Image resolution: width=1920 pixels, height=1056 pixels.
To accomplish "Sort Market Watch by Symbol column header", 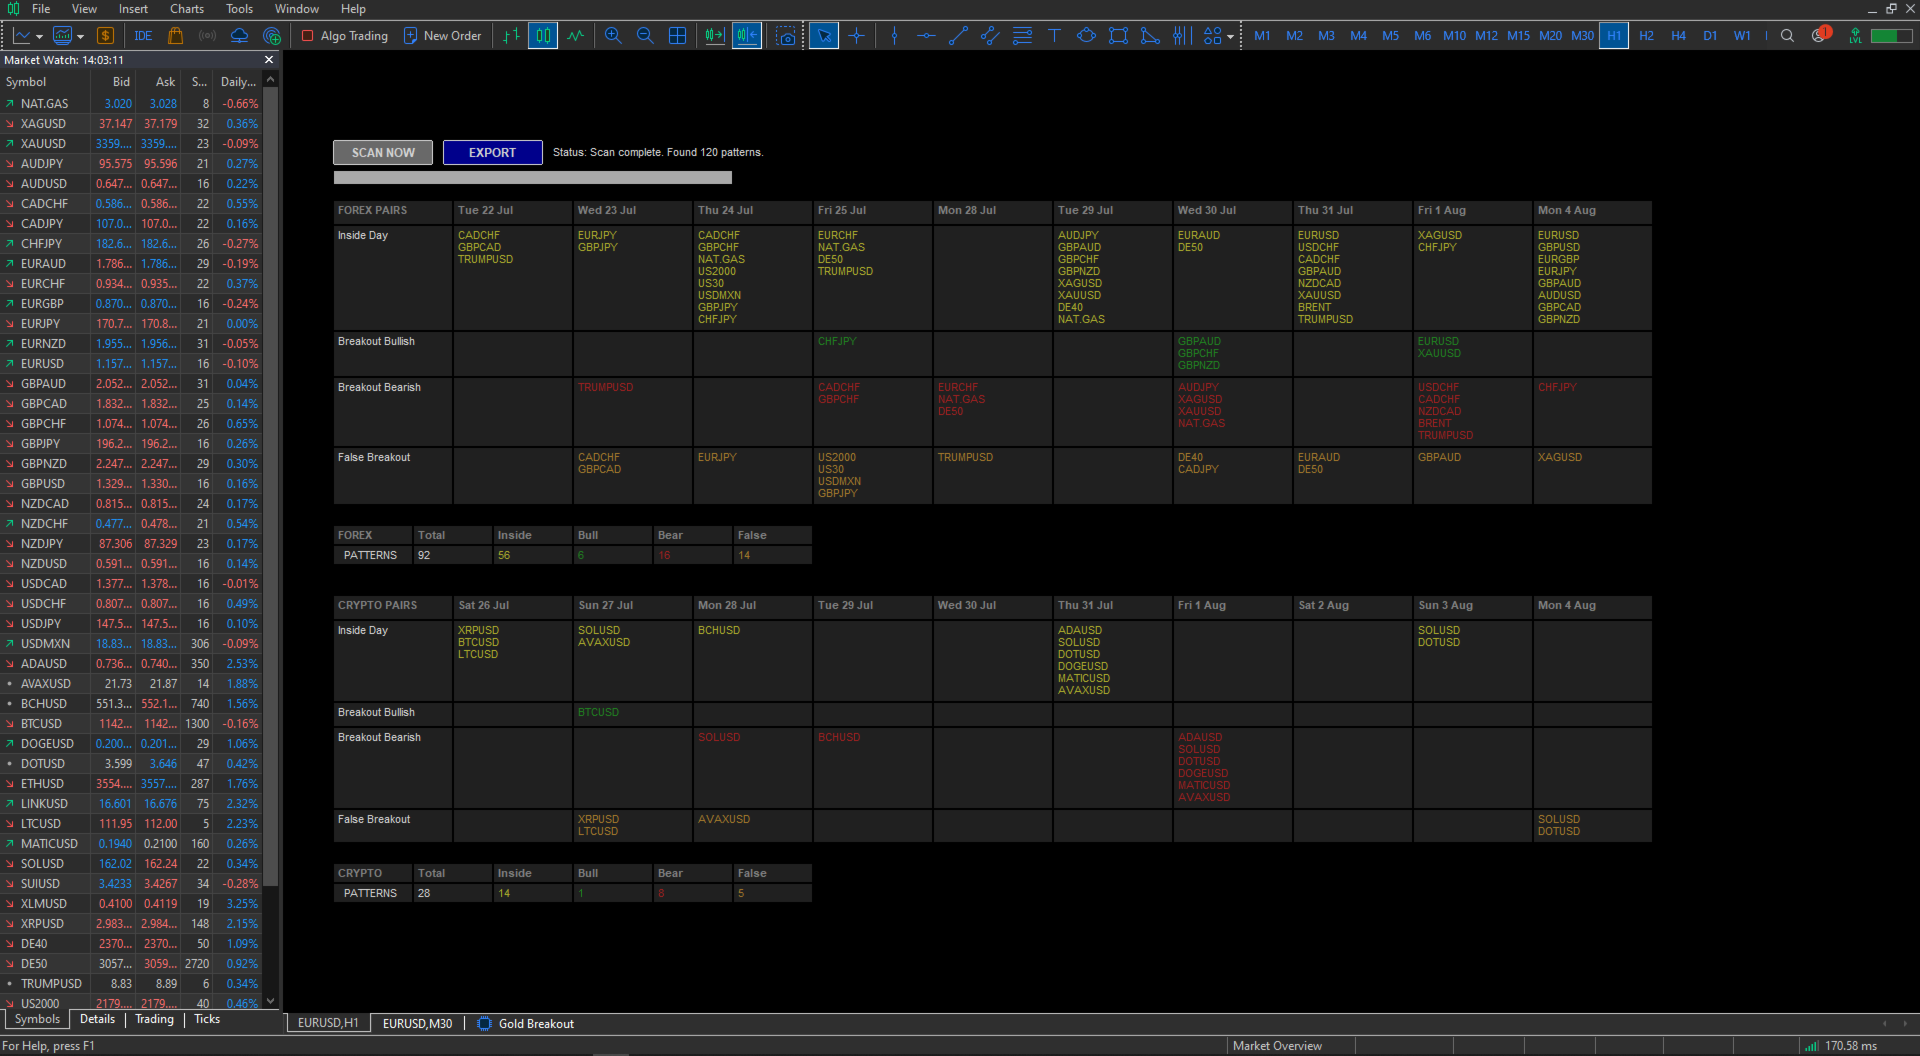I will click(x=26, y=82).
